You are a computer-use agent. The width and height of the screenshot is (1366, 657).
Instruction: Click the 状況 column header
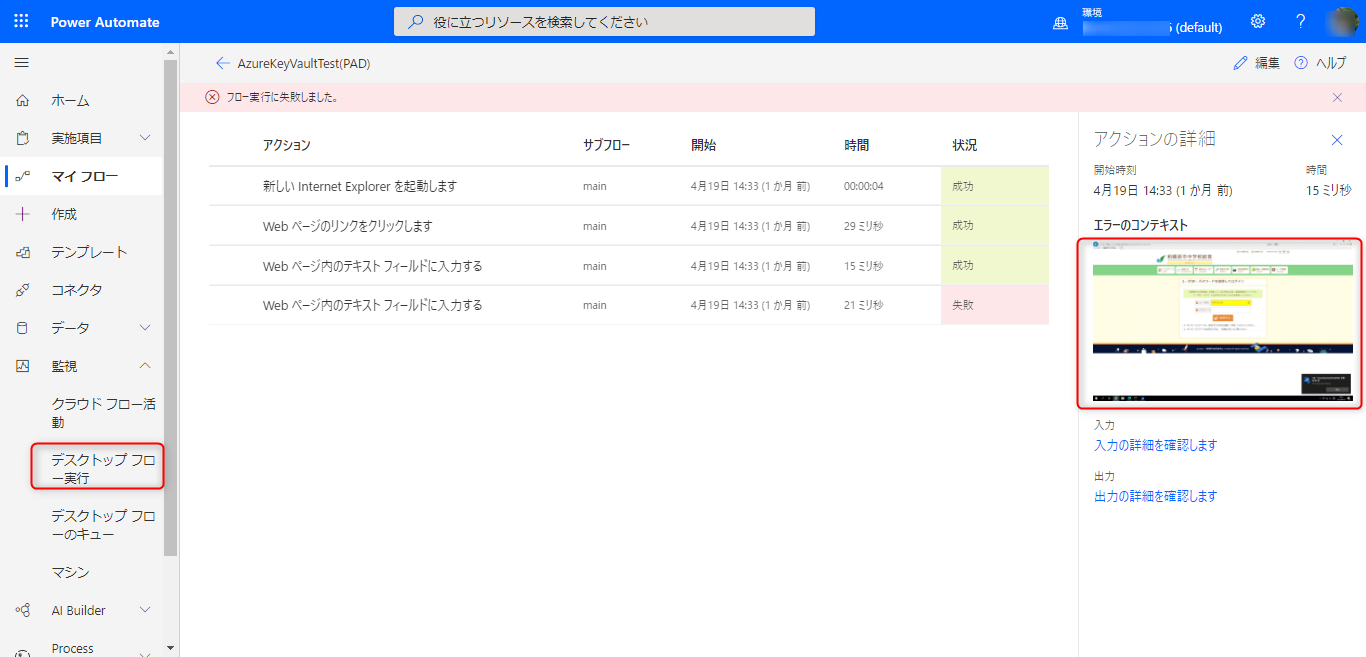[x=965, y=145]
